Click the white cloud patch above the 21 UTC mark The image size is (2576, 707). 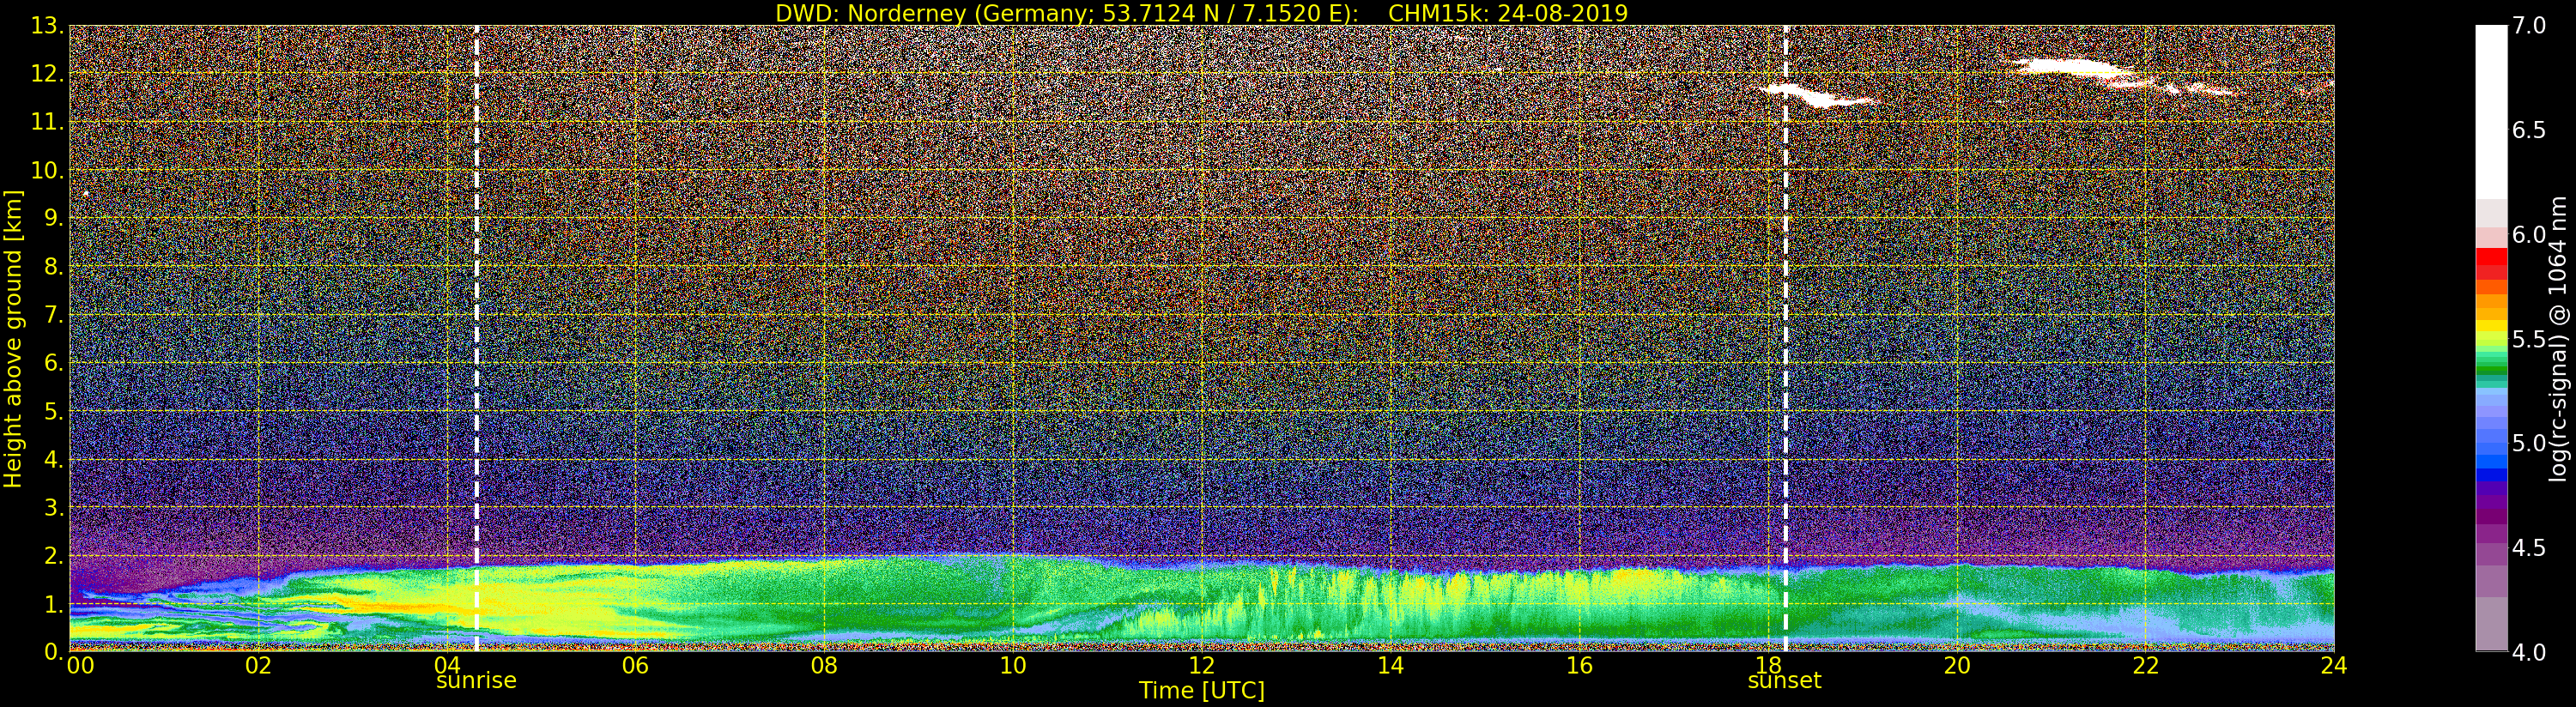click(2075, 67)
